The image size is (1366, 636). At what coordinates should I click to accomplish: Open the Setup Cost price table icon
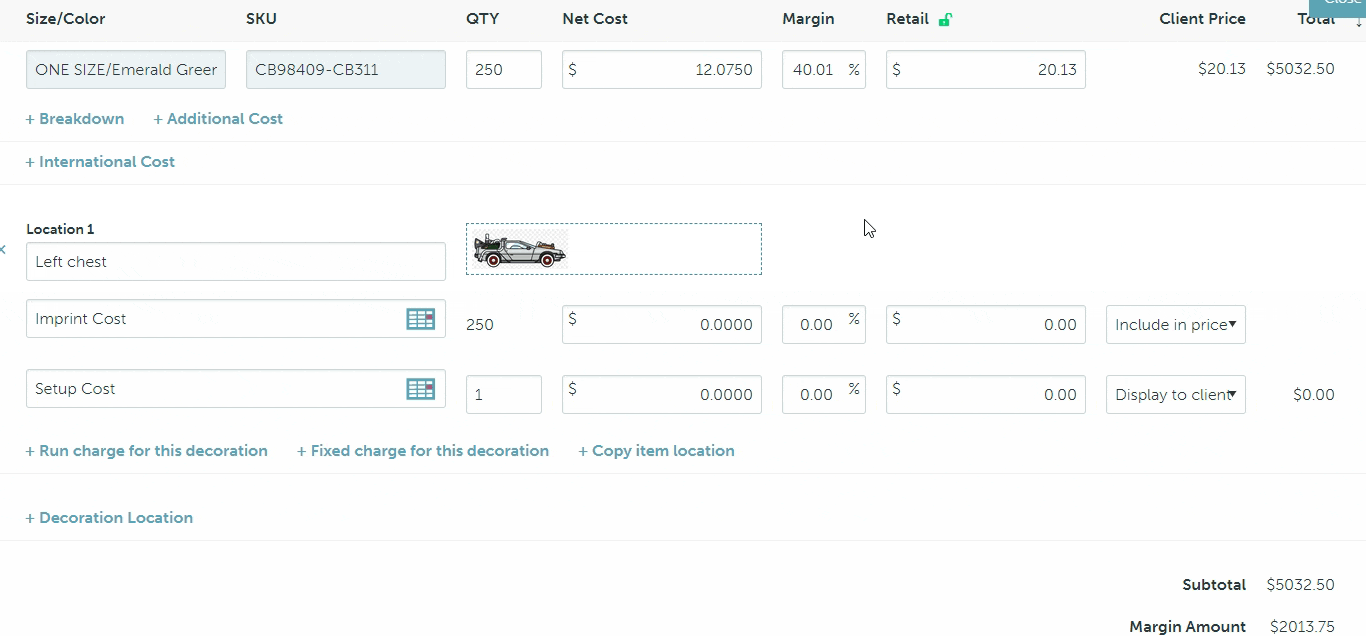420,389
